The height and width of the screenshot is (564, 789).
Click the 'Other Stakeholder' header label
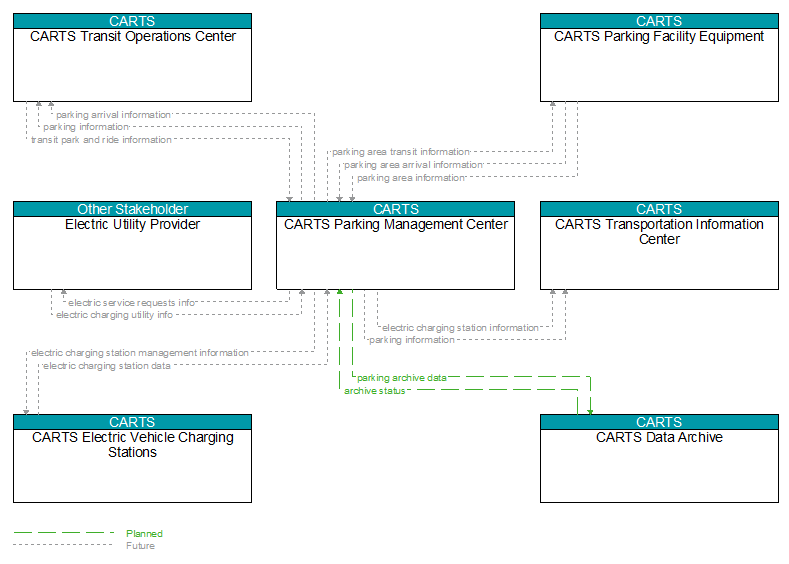(132, 209)
